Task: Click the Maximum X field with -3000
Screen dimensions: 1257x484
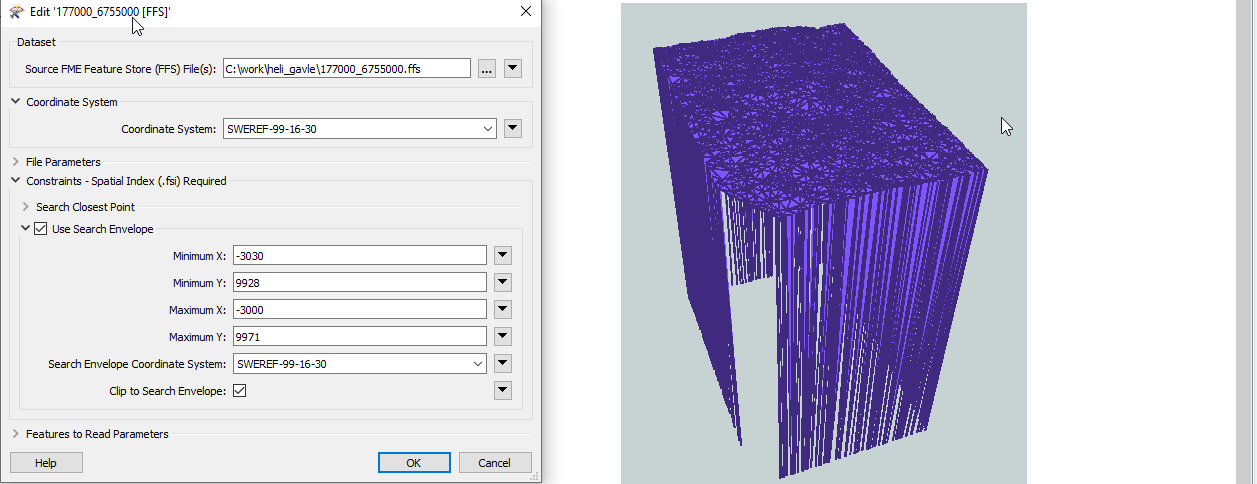Action: [x=360, y=310]
